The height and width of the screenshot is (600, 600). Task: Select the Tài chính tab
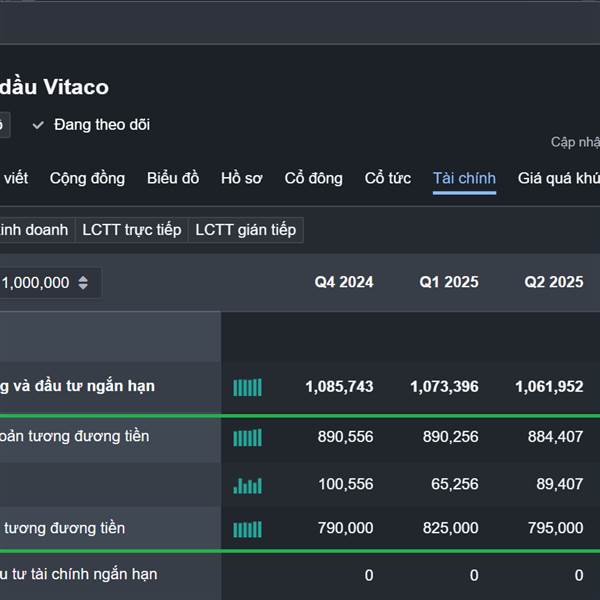pyautogui.click(x=464, y=178)
